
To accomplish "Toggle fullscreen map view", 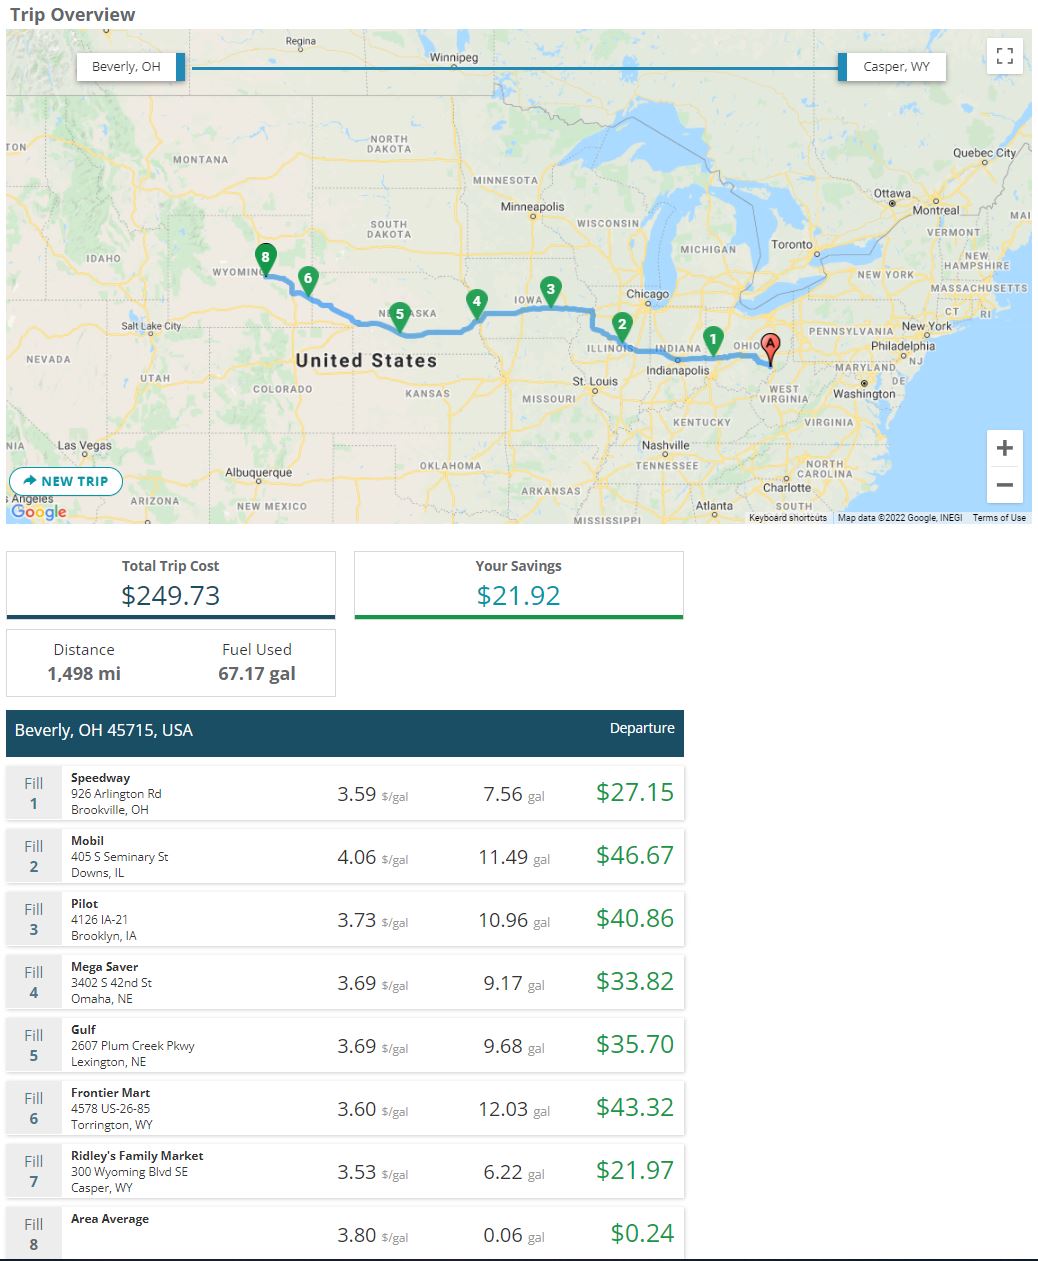I will [x=1005, y=56].
